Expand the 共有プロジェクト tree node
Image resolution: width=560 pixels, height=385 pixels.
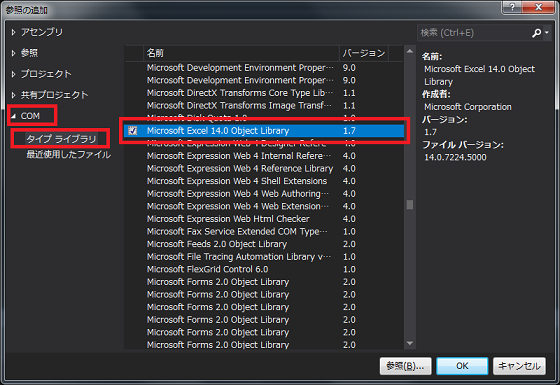pyautogui.click(x=13, y=95)
